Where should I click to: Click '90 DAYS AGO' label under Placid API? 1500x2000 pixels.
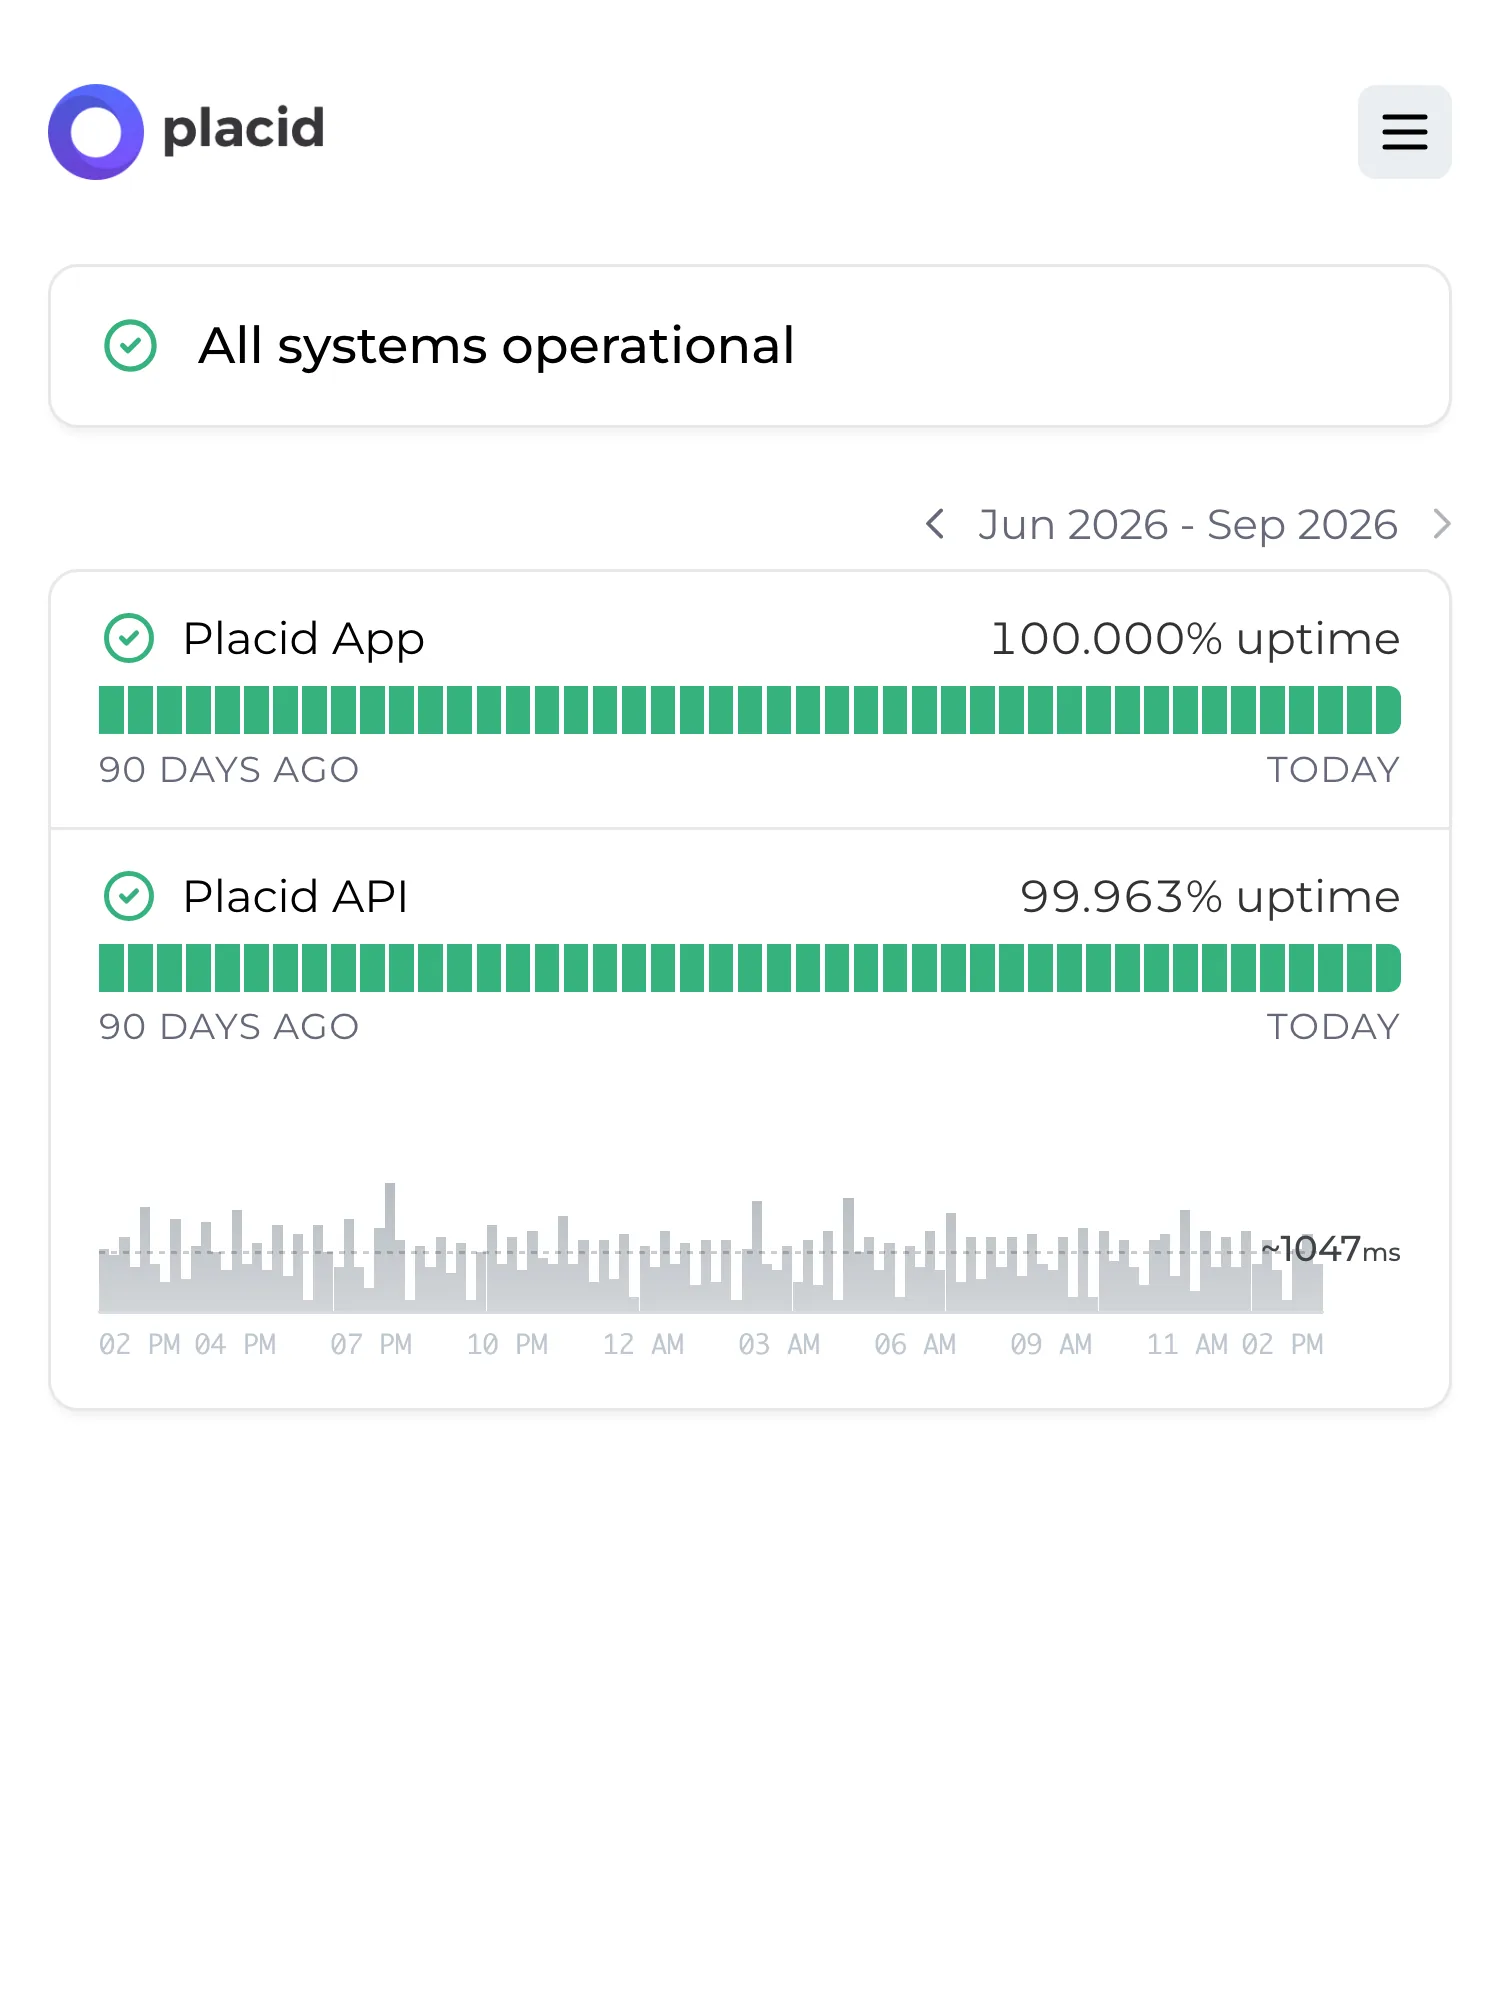coord(229,1026)
